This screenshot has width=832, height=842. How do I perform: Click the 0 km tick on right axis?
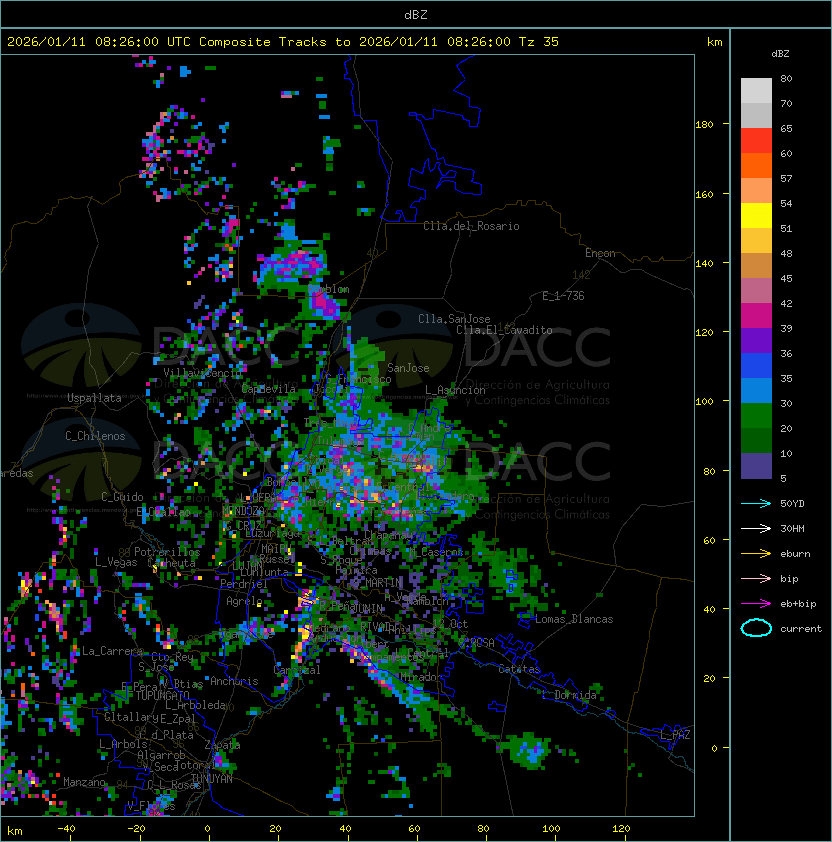click(x=714, y=748)
